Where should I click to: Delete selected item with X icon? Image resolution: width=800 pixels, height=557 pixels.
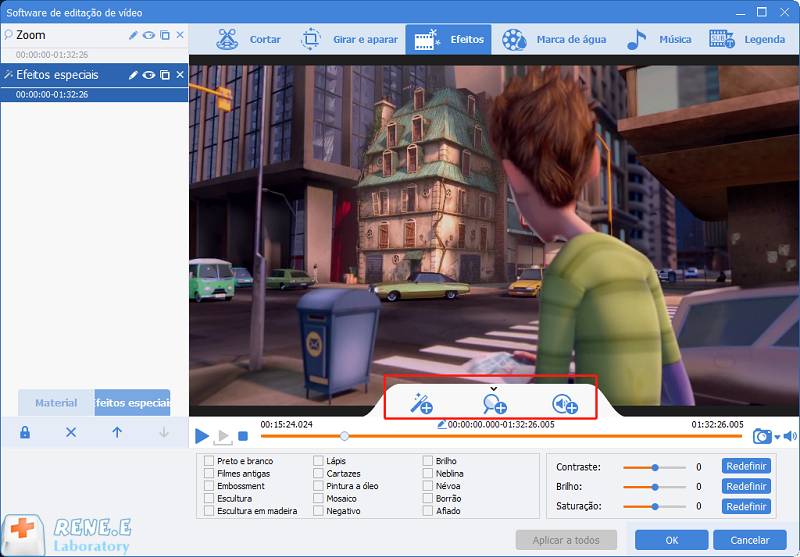coord(71,433)
